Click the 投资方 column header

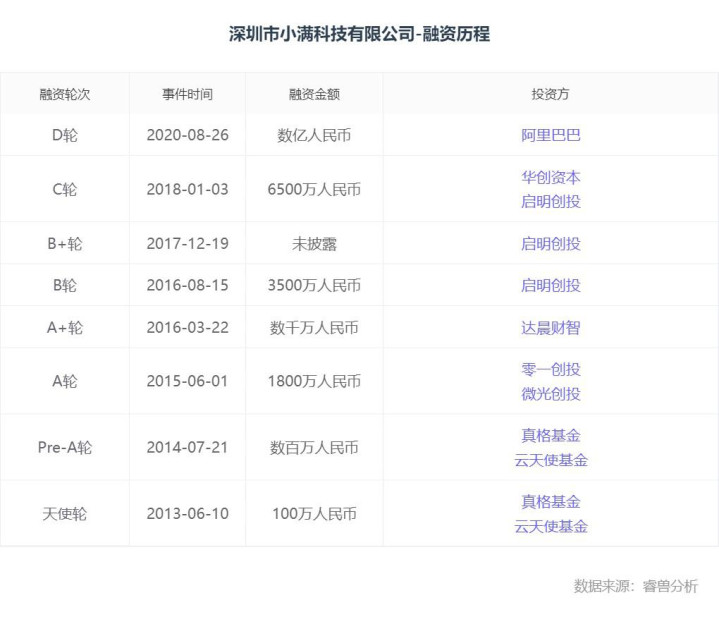tap(550, 94)
